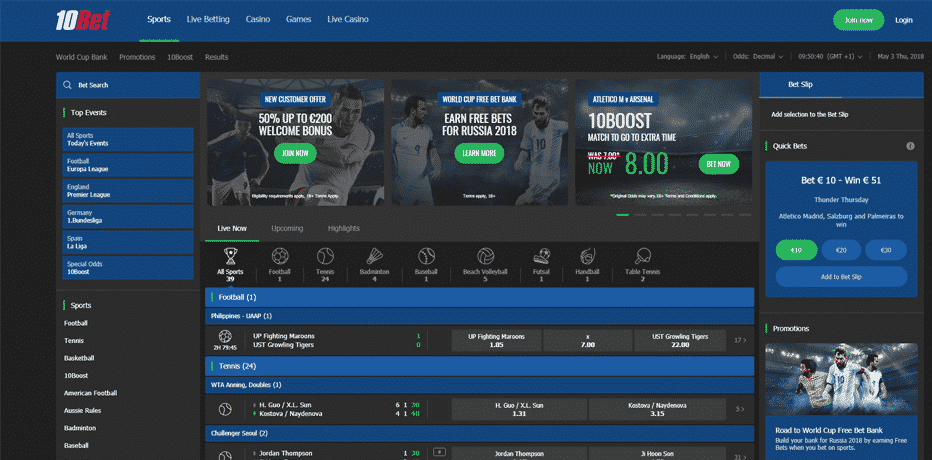932x460 pixels.
Task: Select Special Odds 10Boost top event
Action: pyautogui.click(x=128, y=267)
